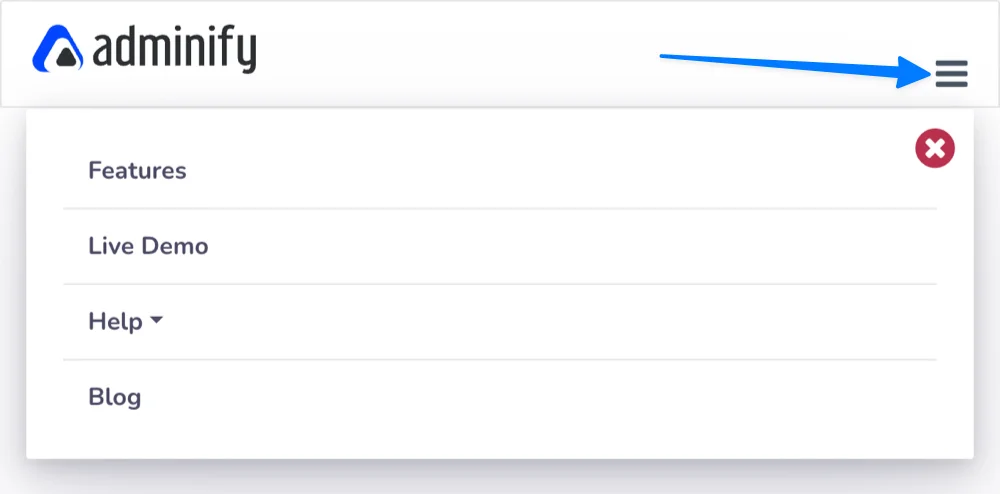
Task: Click the header bar's blank center area
Action: click(x=459, y=54)
